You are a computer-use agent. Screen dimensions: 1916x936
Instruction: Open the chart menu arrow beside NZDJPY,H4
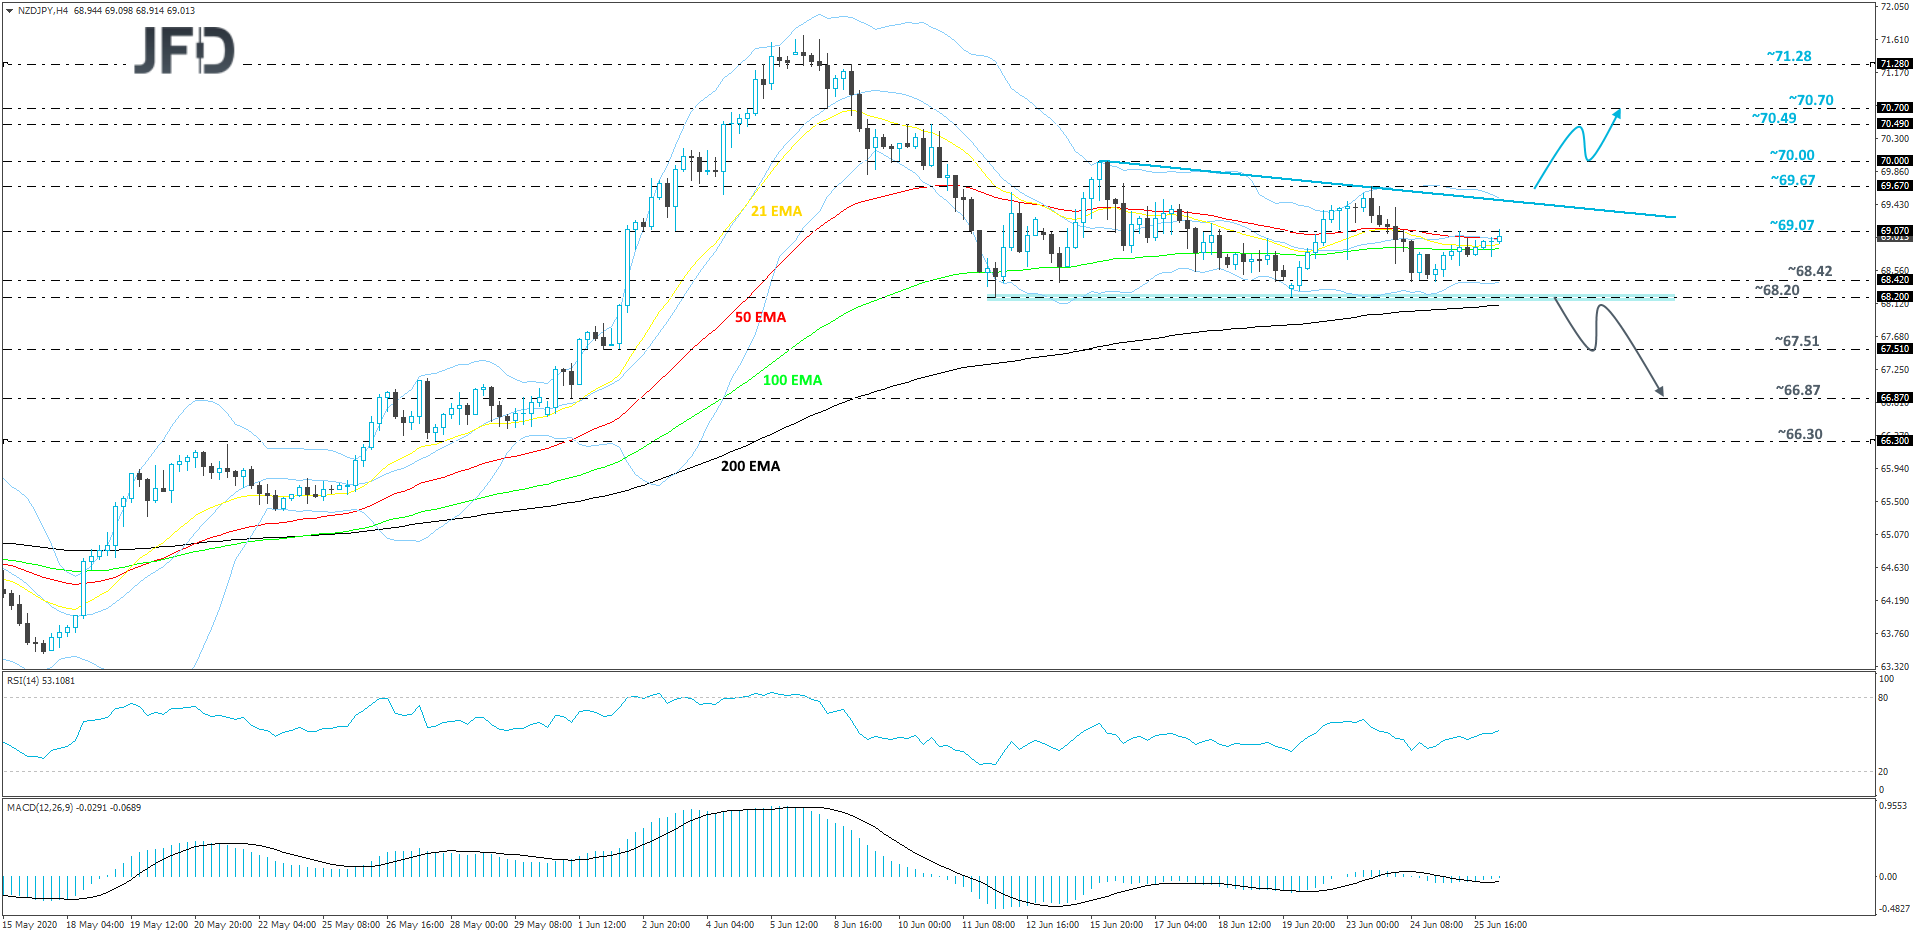tap(9, 10)
